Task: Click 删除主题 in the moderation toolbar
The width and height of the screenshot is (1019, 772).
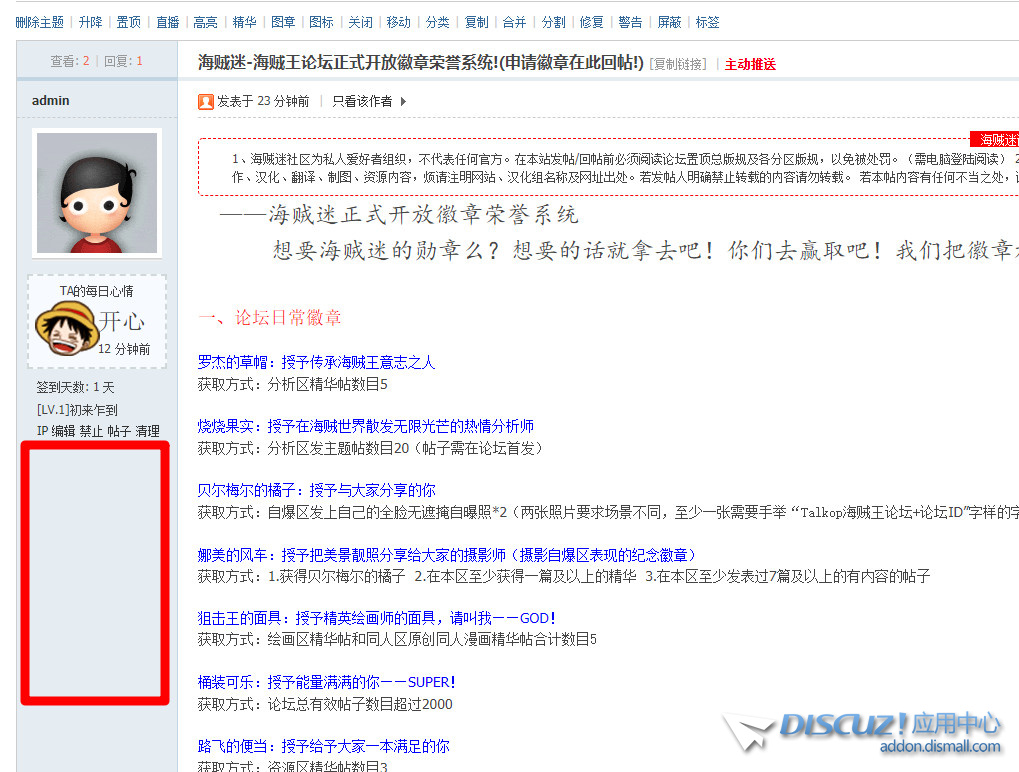Action: (x=40, y=22)
